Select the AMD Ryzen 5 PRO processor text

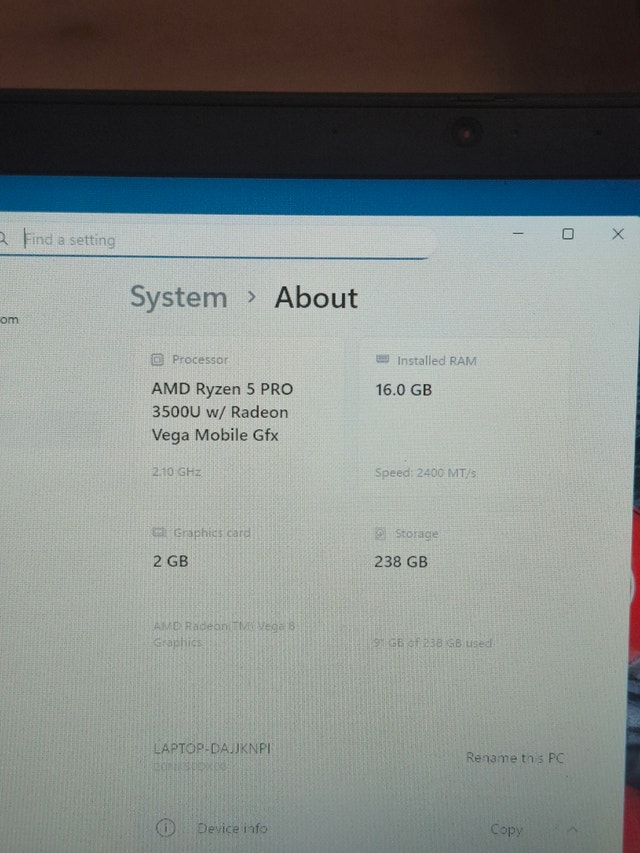[222, 412]
